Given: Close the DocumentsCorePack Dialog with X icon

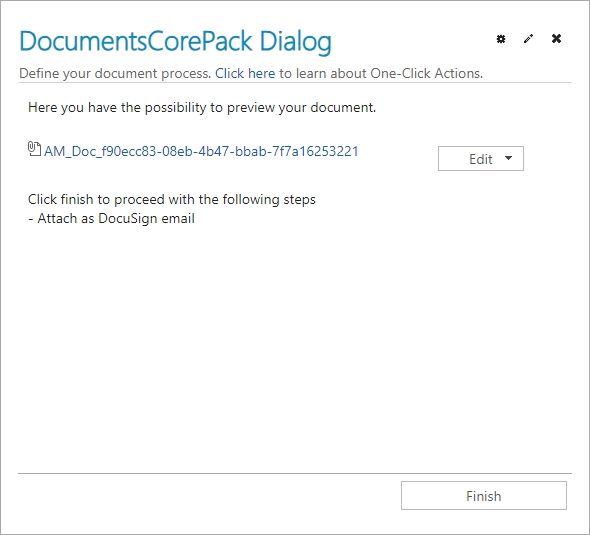Looking at the screenshot, I should click(556, 38).
